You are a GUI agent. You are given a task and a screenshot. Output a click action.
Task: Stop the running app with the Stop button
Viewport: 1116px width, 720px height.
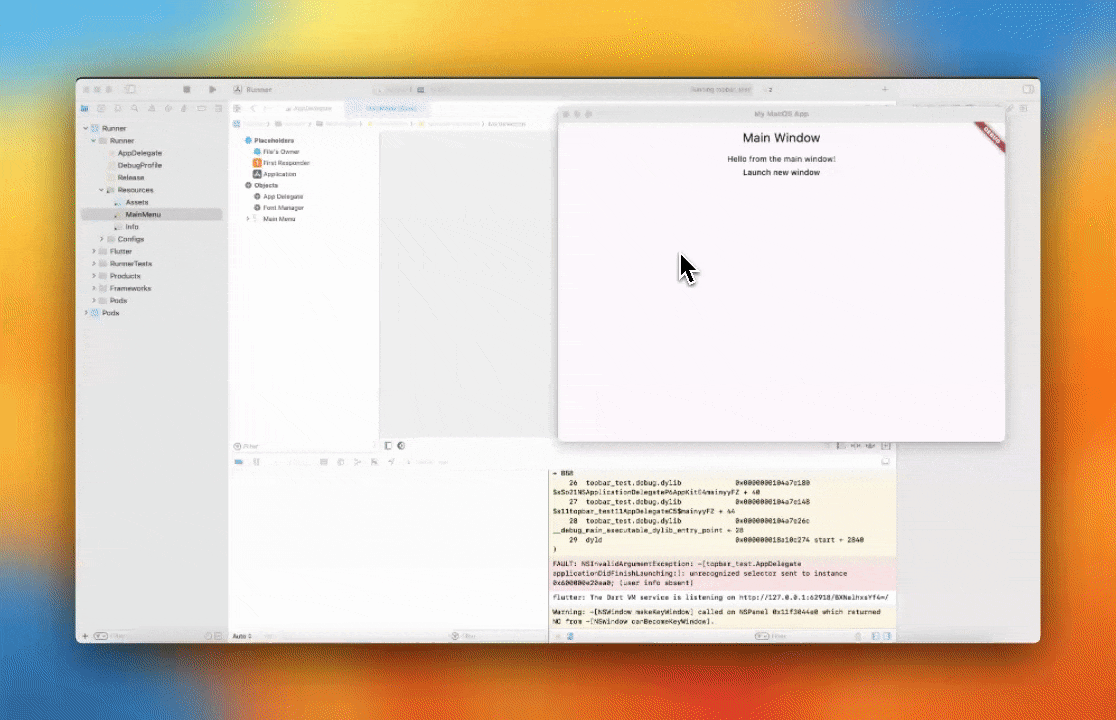186,90
